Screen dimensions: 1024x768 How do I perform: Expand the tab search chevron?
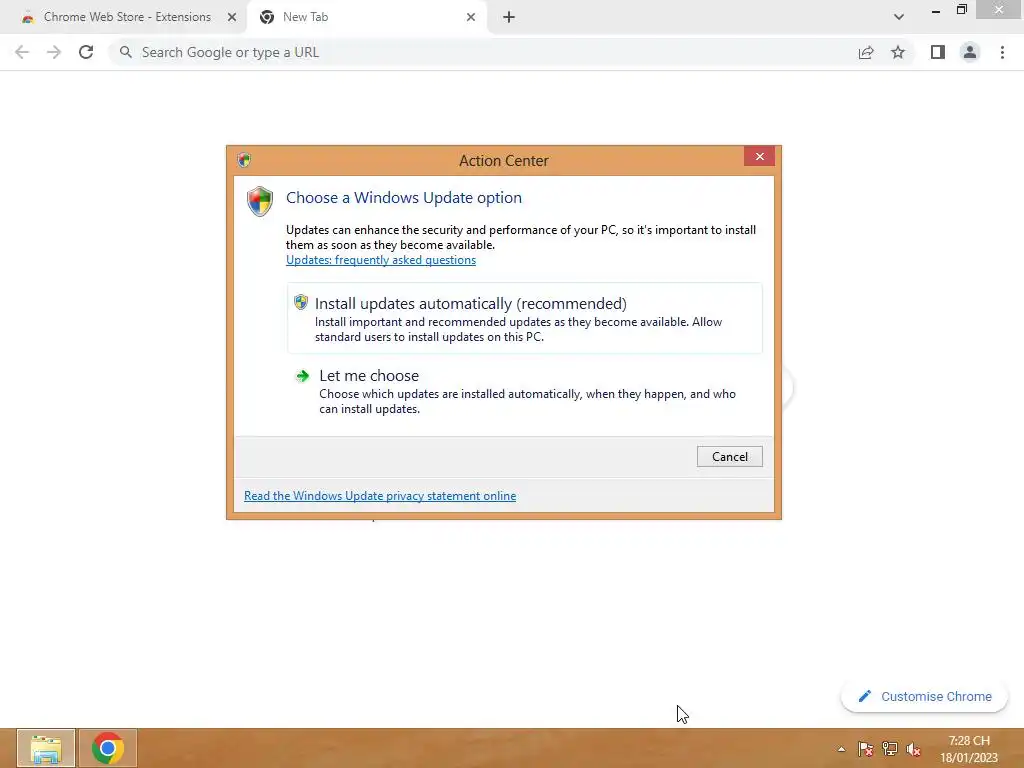pos(899,17)
